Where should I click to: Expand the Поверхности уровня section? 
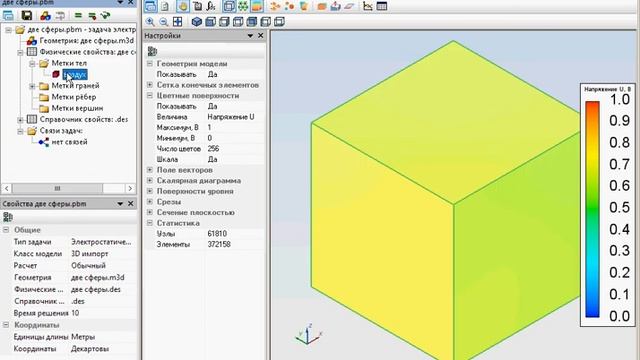(149, 191)
